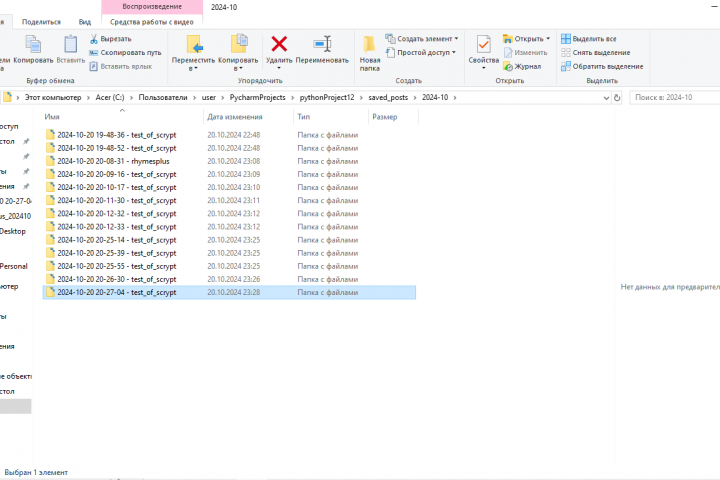Click Select all (Выделить все)

point(589,39)
